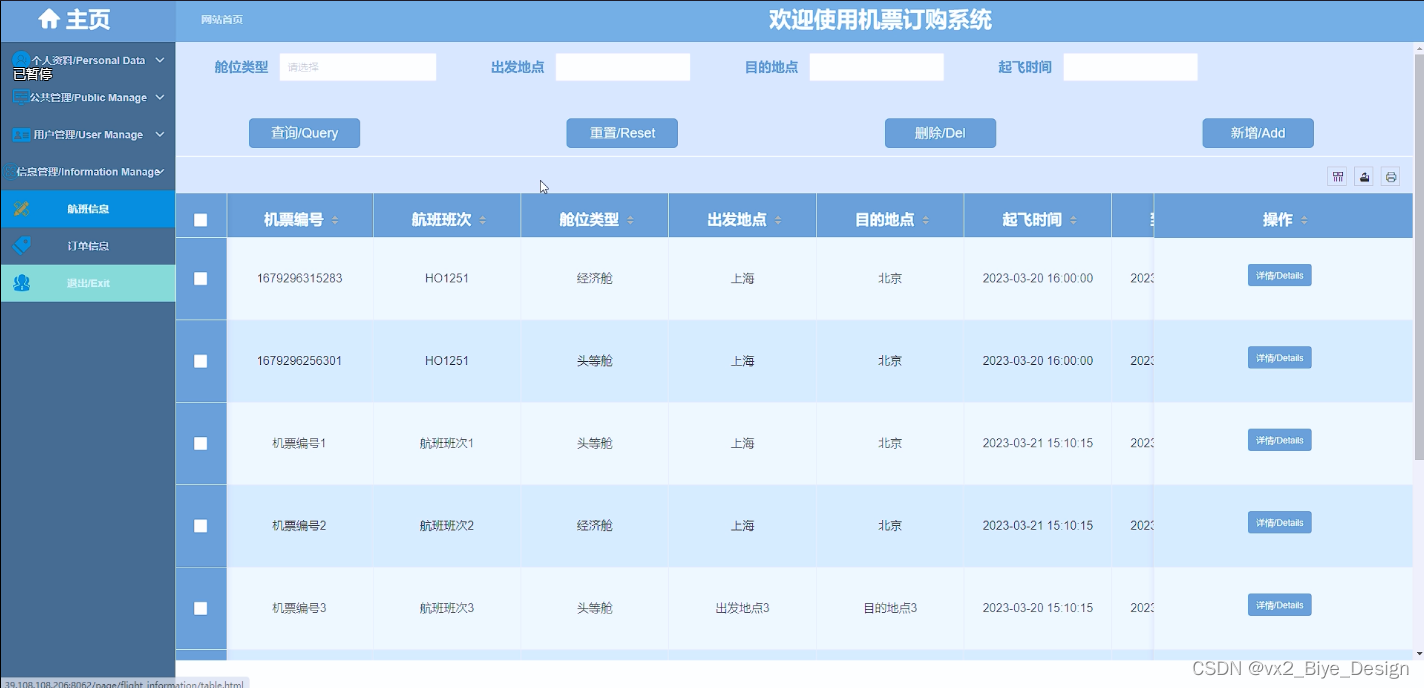This screenshot has width=1424, height=688.
Task: Sort by 操作 column arrows
Action: (x=1304, y=220)
